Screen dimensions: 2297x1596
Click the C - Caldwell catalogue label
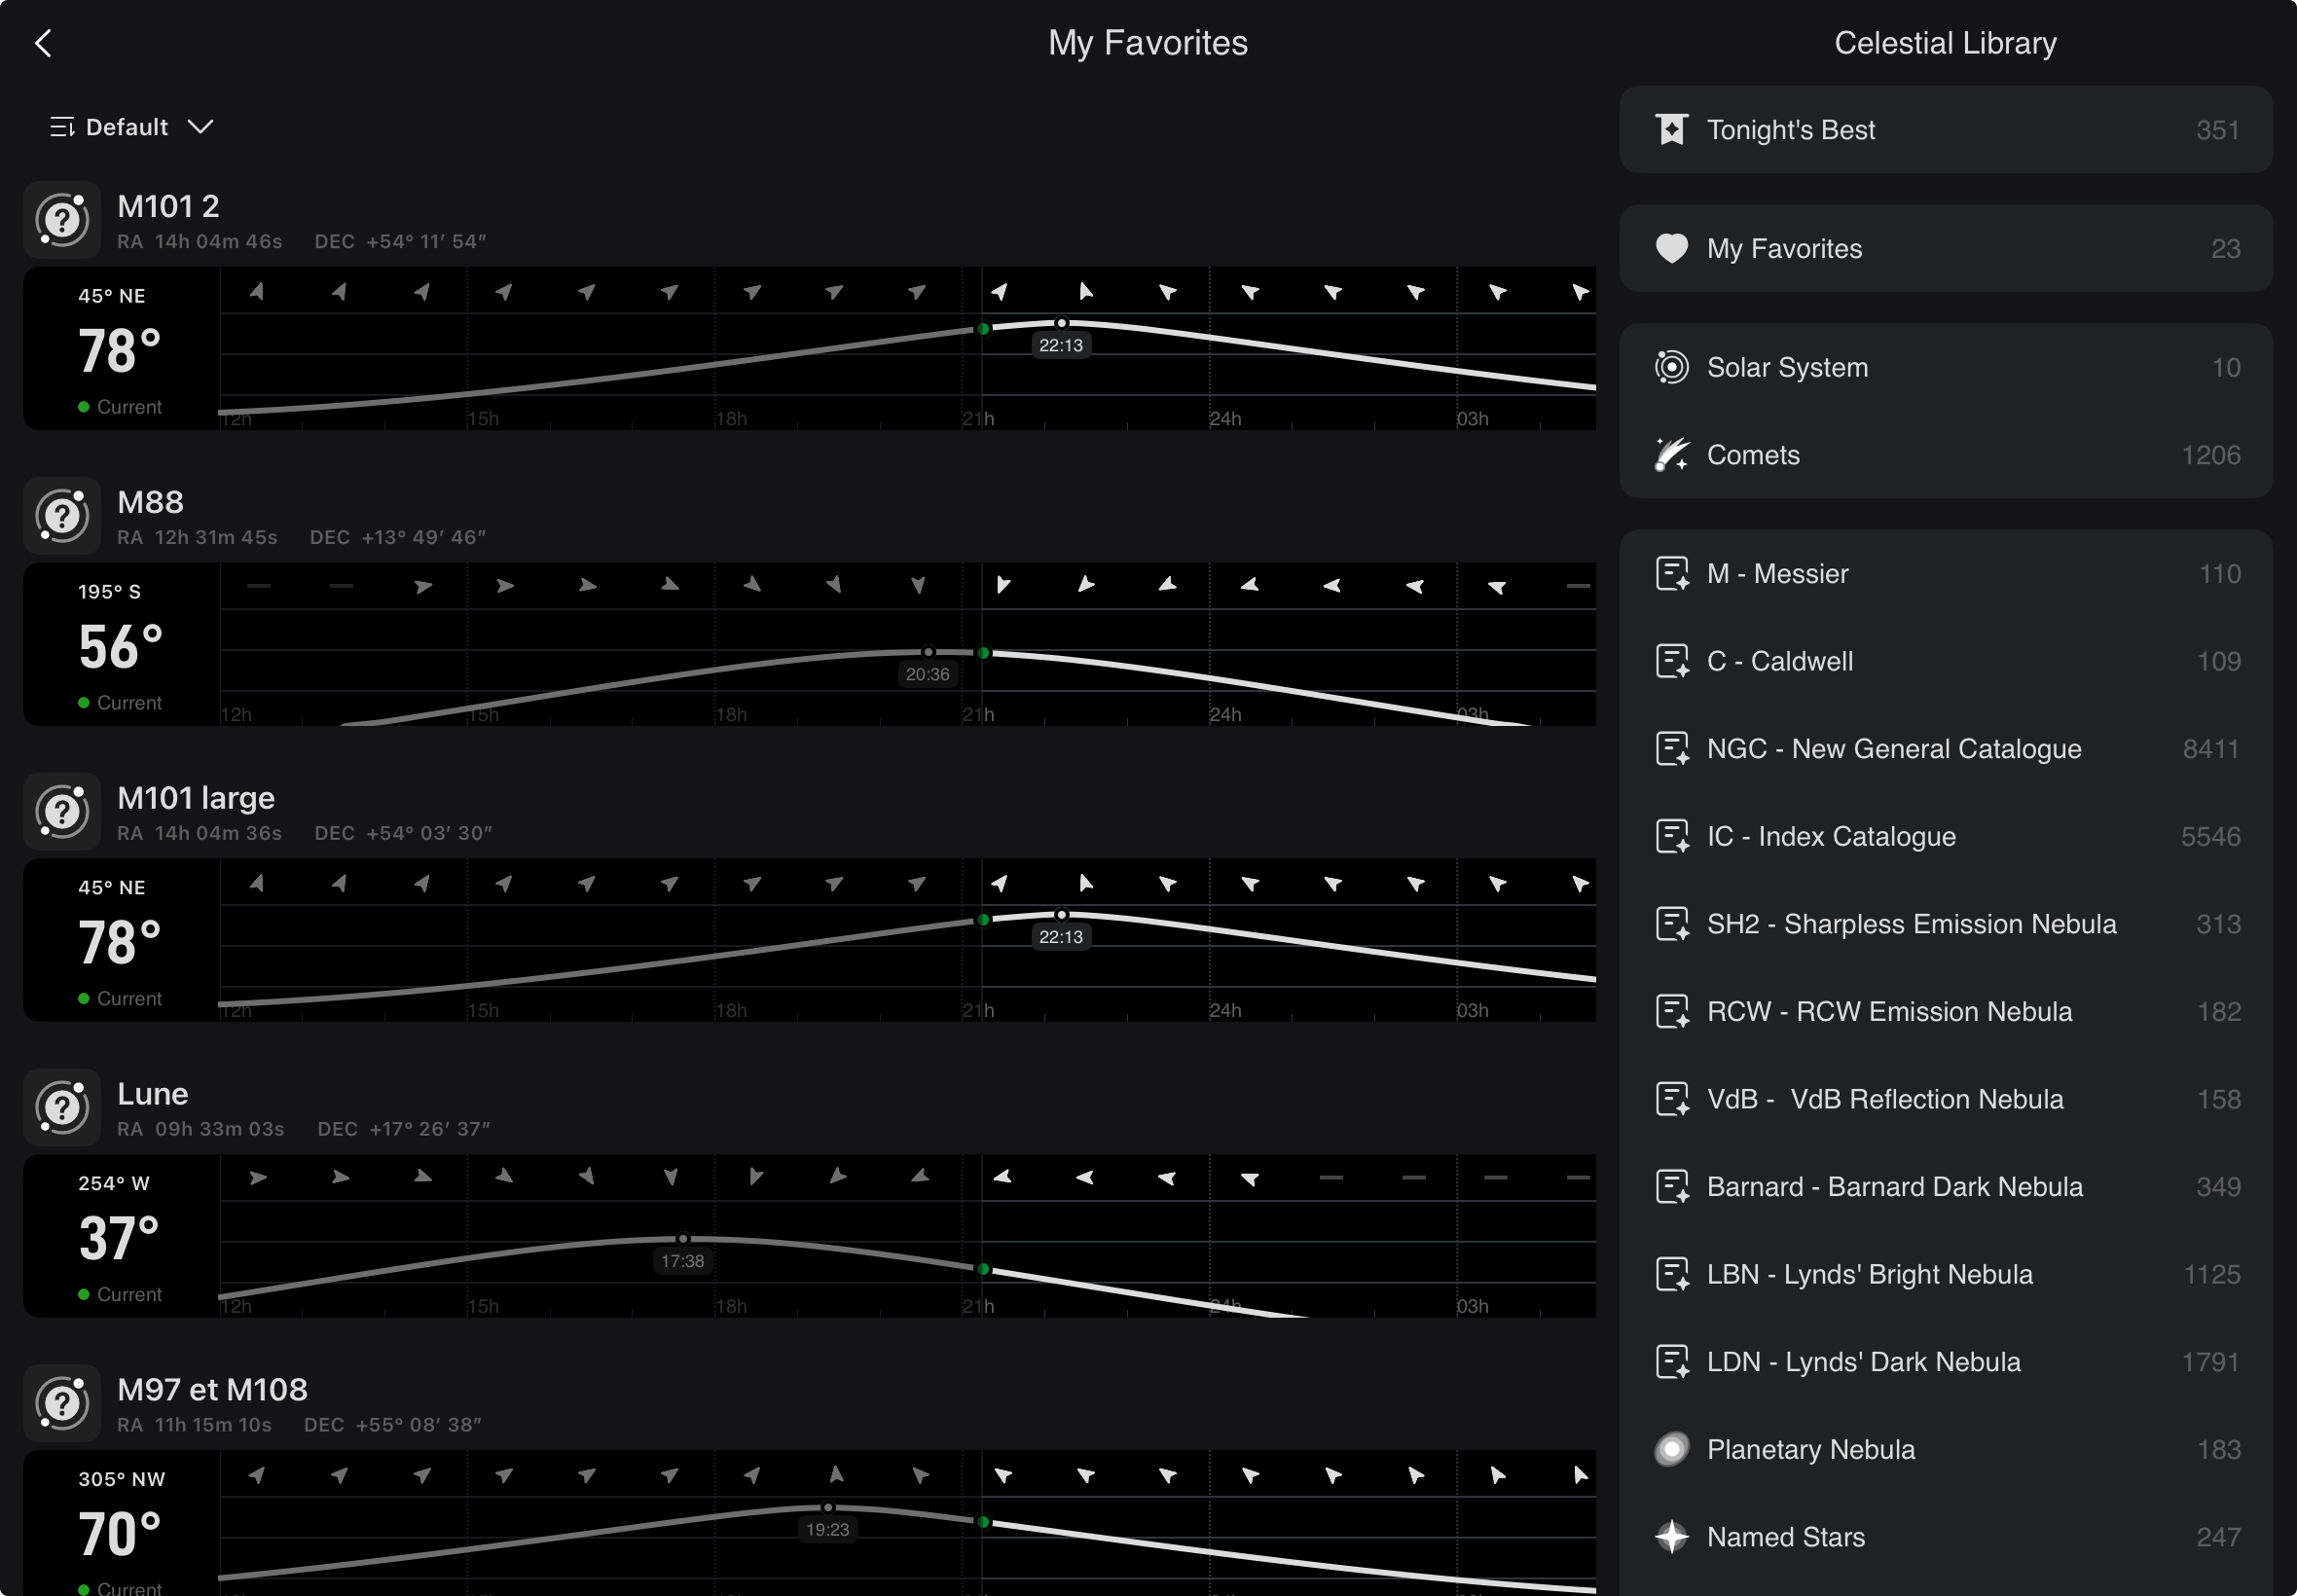pyautogui.click(x=1780, y=661)
